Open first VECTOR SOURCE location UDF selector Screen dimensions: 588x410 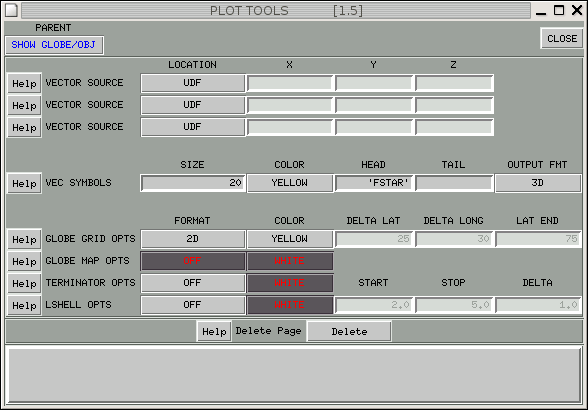pyautogui.click(x=193, y=83)
